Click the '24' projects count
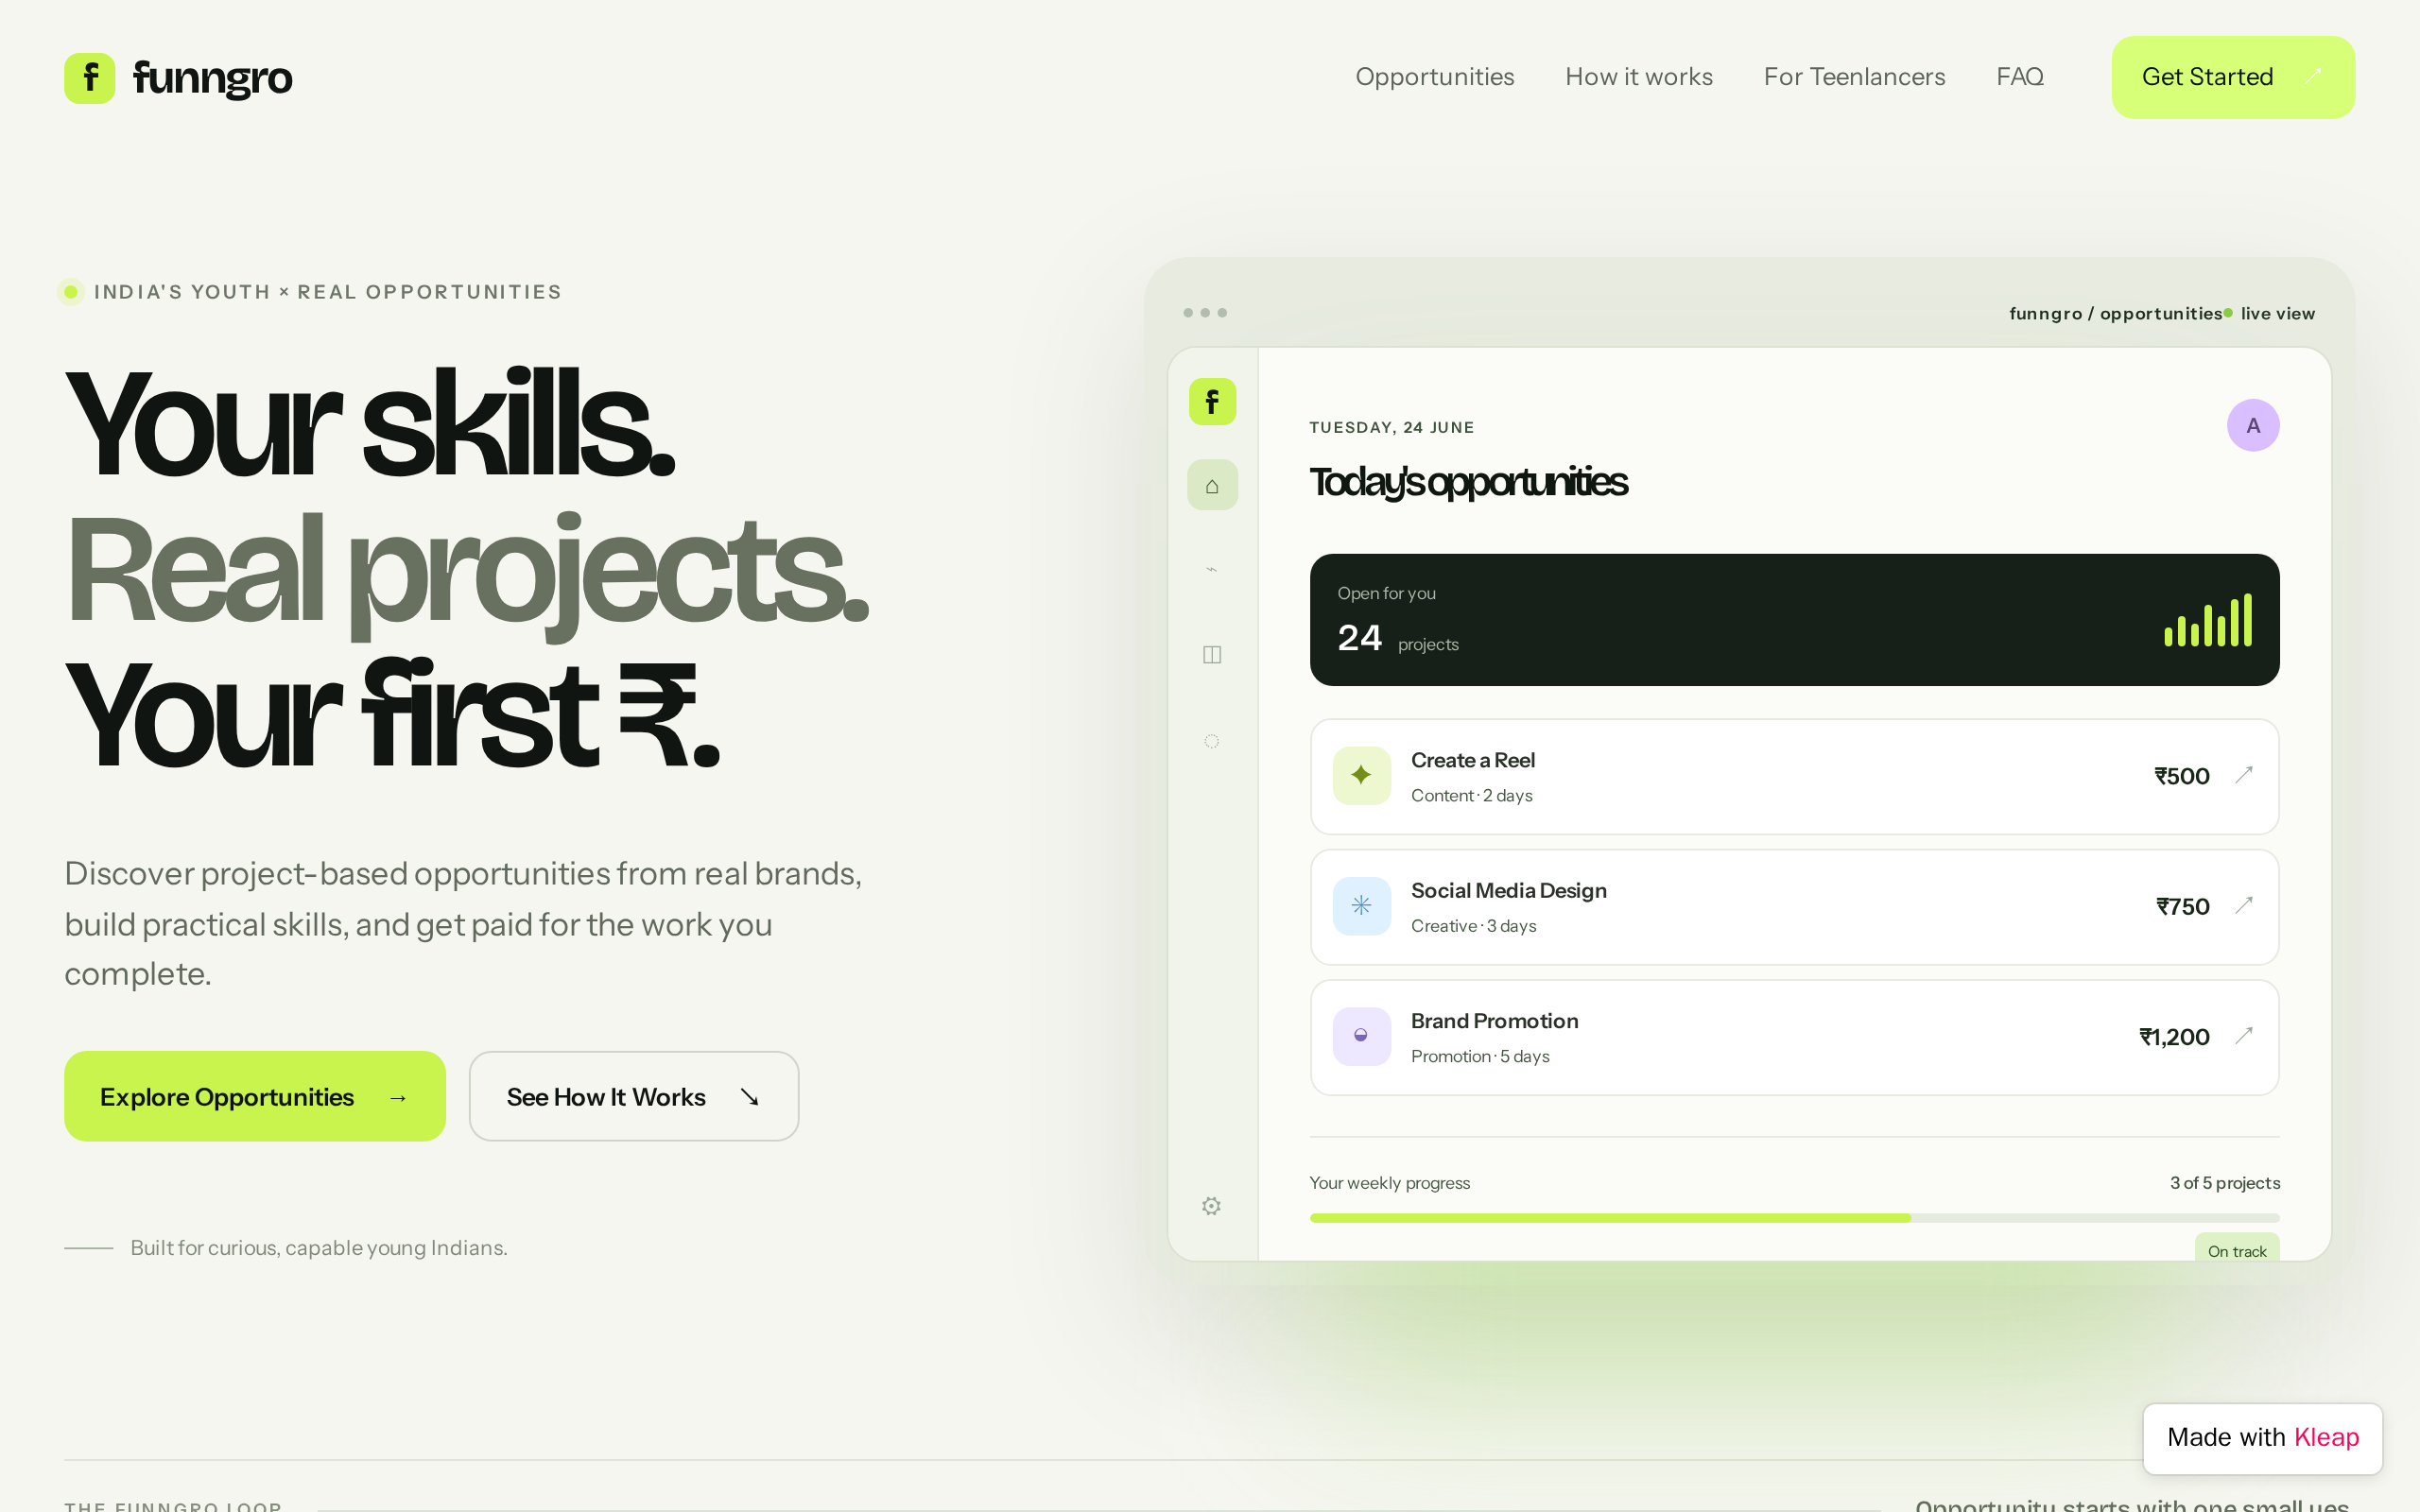 click(1359, 638)
